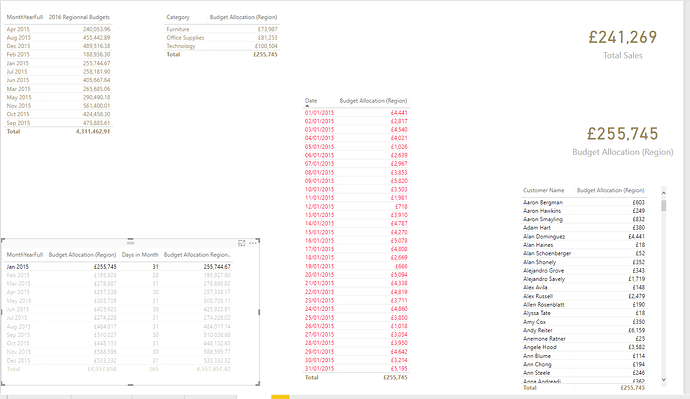Screen dimensions: 690x399
Task: Click the Days in Month value 31 for Jan 2015
Action: click(x=155, y=267)
